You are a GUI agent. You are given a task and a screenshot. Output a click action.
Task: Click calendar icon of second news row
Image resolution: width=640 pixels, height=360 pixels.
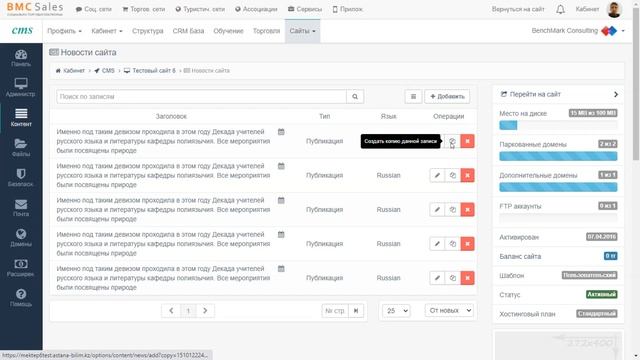point(281,166)
